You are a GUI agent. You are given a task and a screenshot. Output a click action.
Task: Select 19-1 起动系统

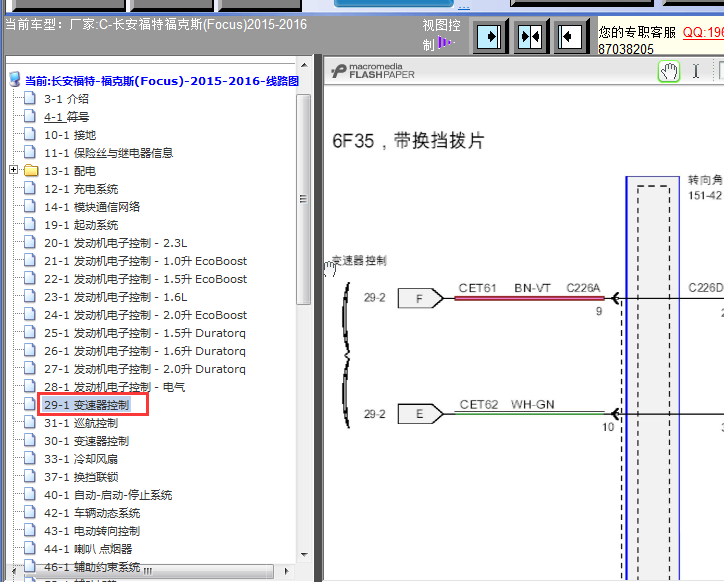tap(81, 225)
